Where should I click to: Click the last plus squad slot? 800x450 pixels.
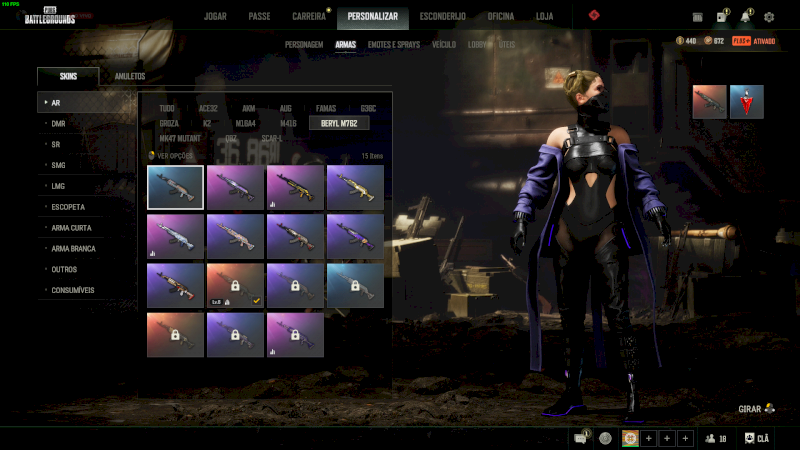(685, 438)
